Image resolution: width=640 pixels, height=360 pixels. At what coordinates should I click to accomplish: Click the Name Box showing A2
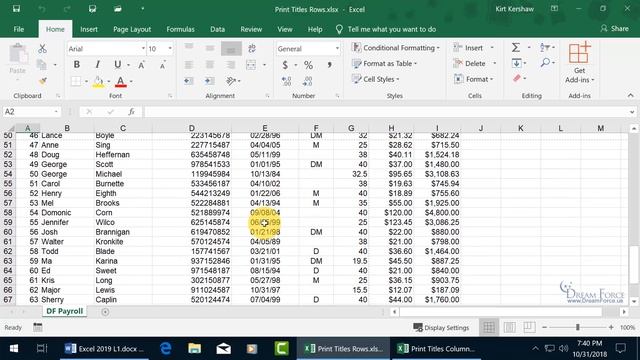tap(31, 112)
